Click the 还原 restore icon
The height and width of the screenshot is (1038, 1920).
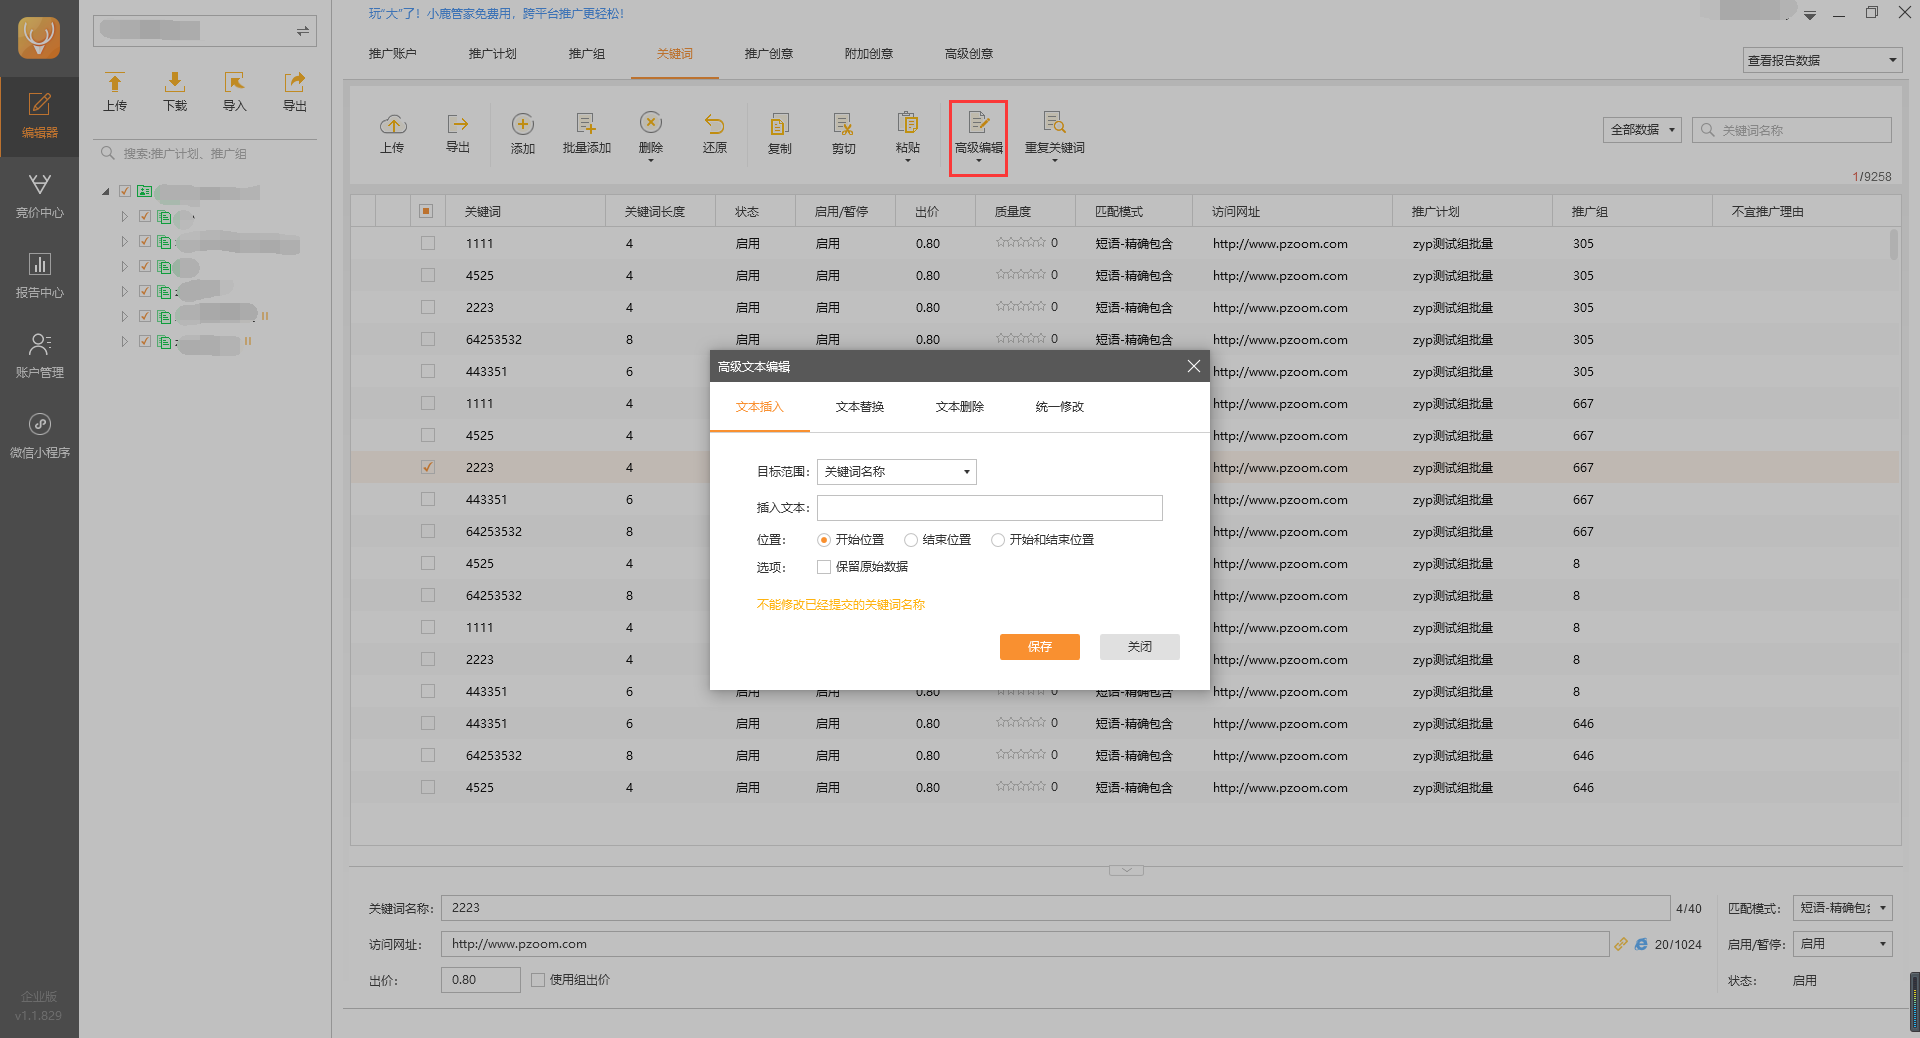click(x=714, y=124)
